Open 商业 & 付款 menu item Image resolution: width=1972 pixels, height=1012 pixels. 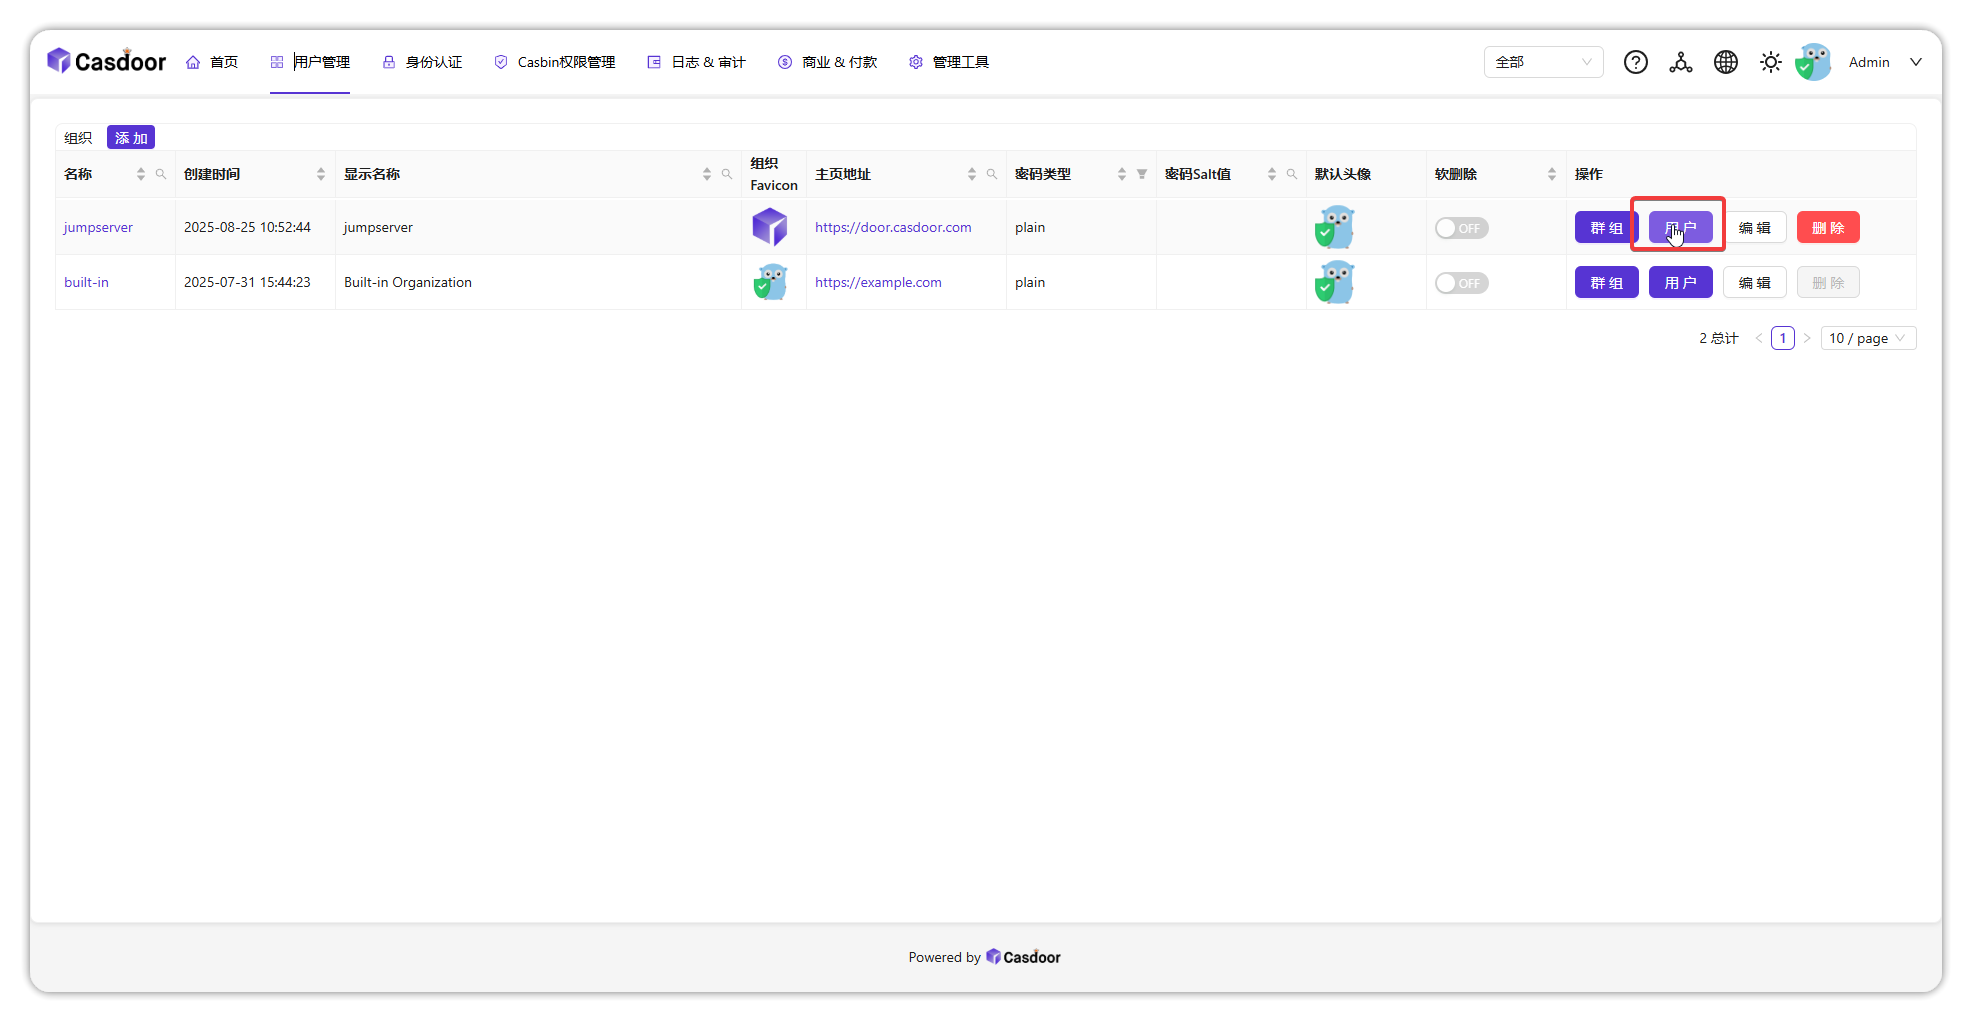coord(828,62)
